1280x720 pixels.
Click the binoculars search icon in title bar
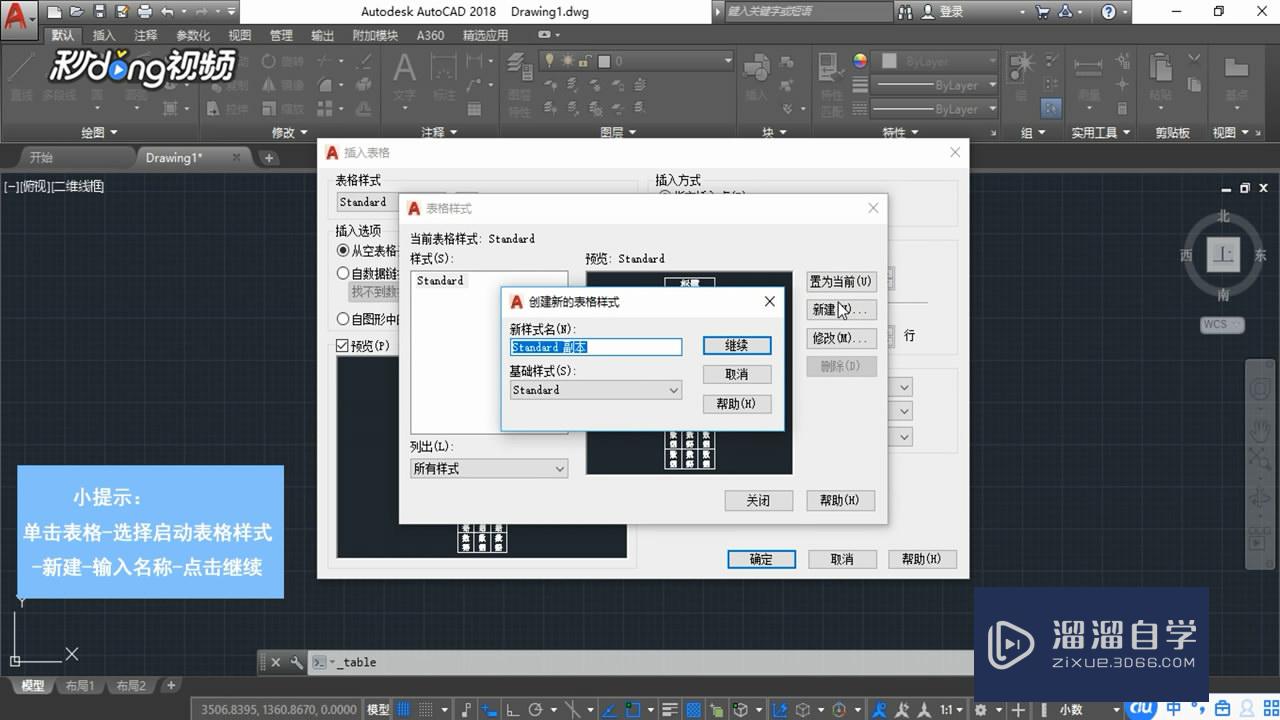pyautogui.click(x=906, y=12)
